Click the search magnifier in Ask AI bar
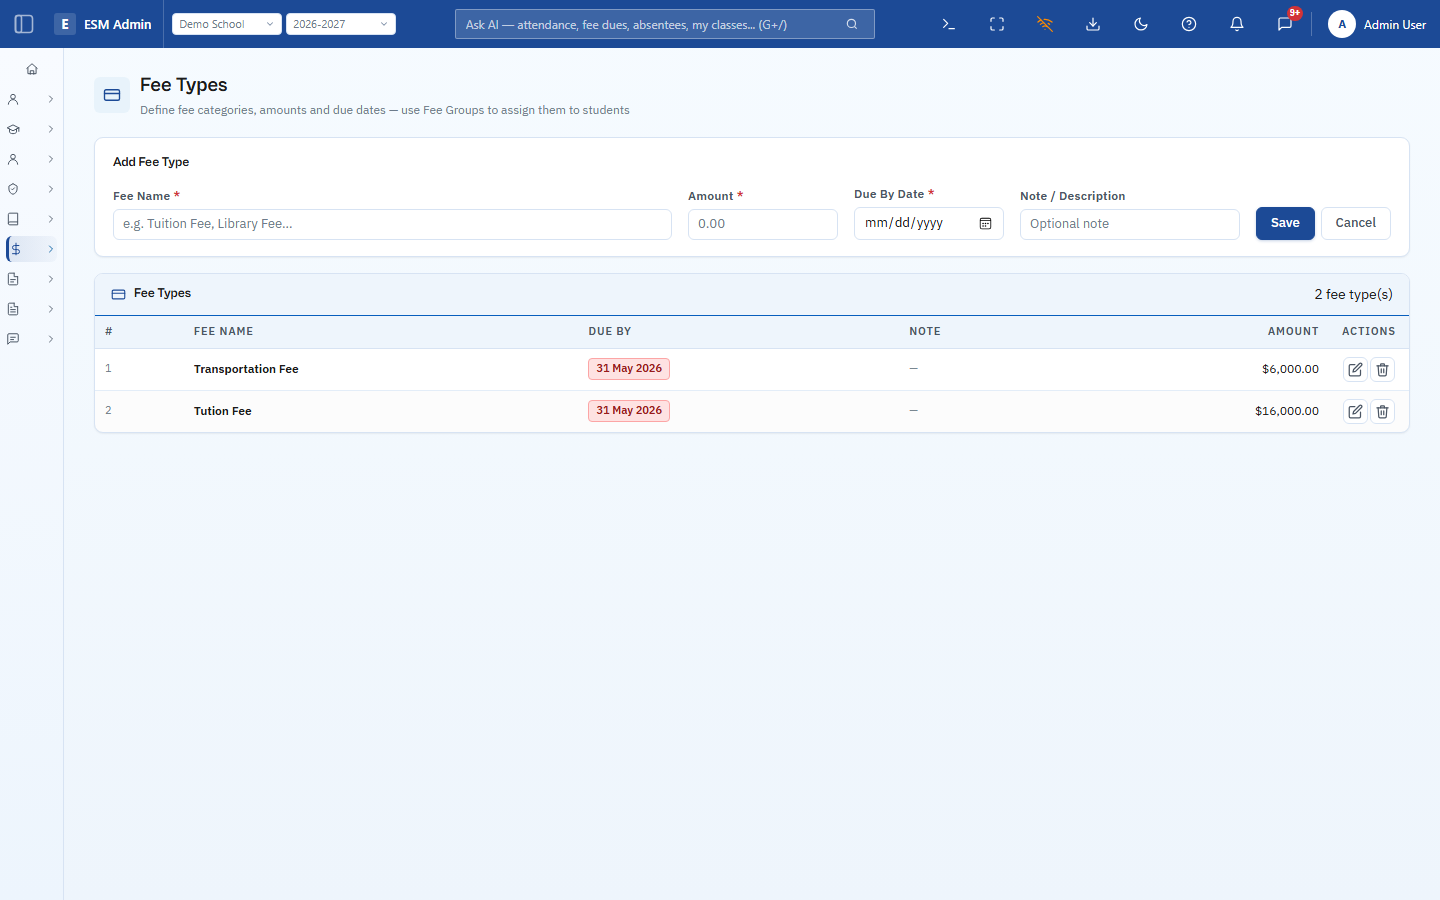1440x900 pixels. click(x=852, y=24)
